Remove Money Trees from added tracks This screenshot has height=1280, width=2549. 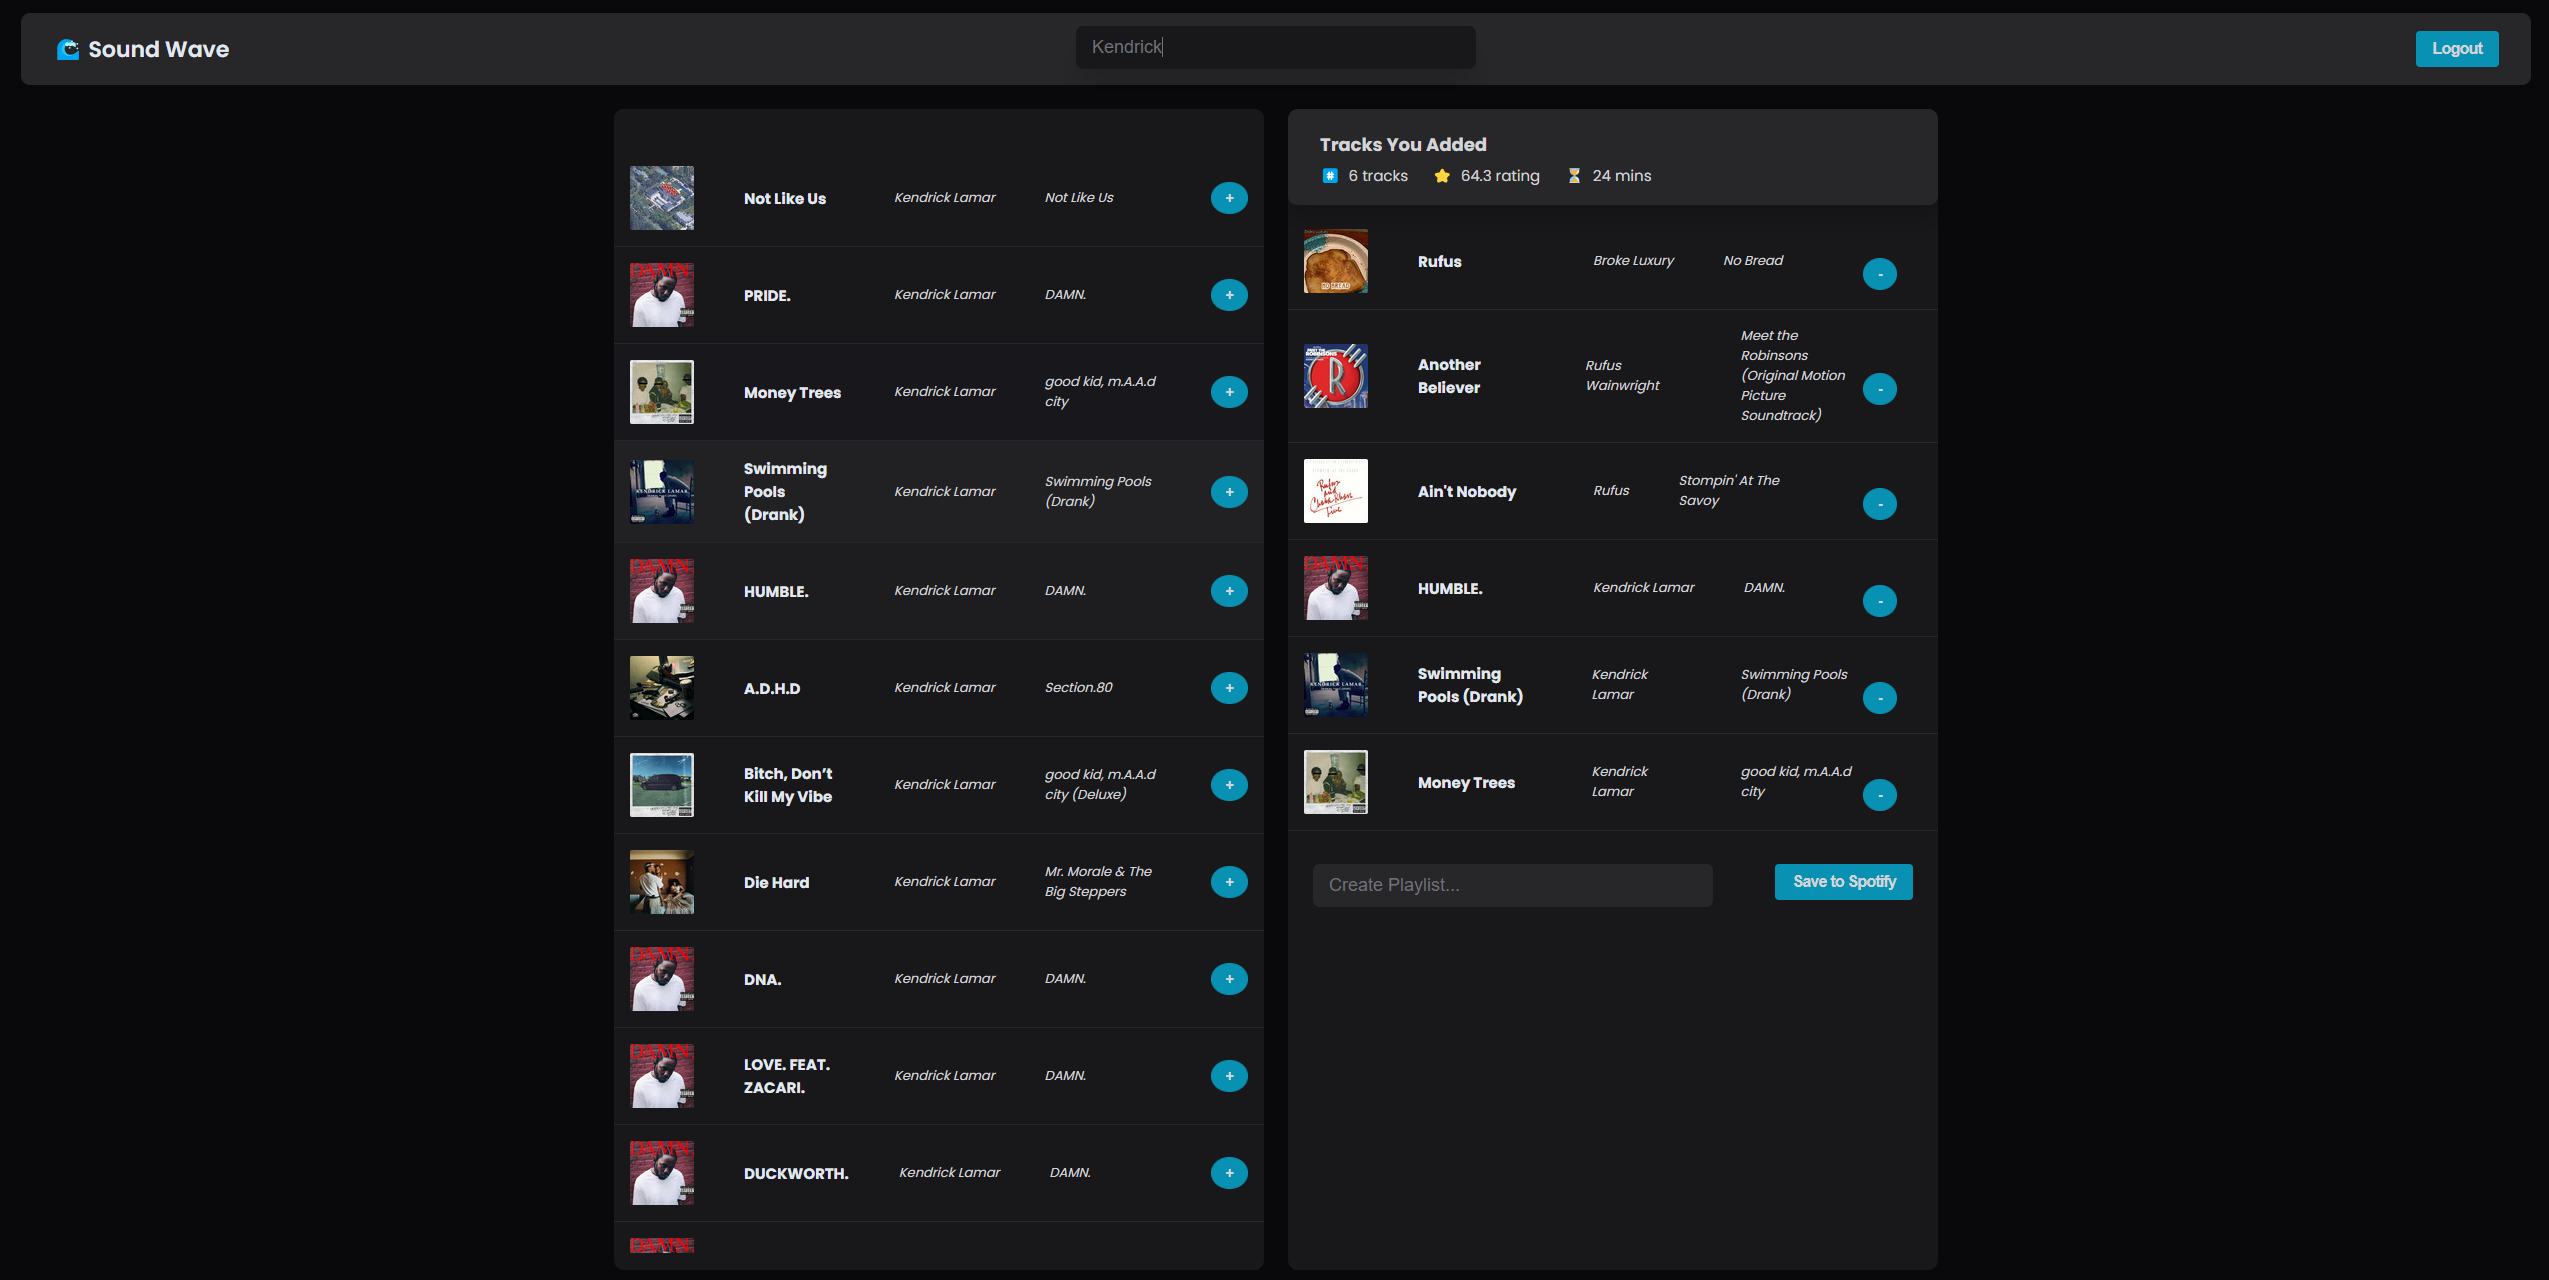1879,795
